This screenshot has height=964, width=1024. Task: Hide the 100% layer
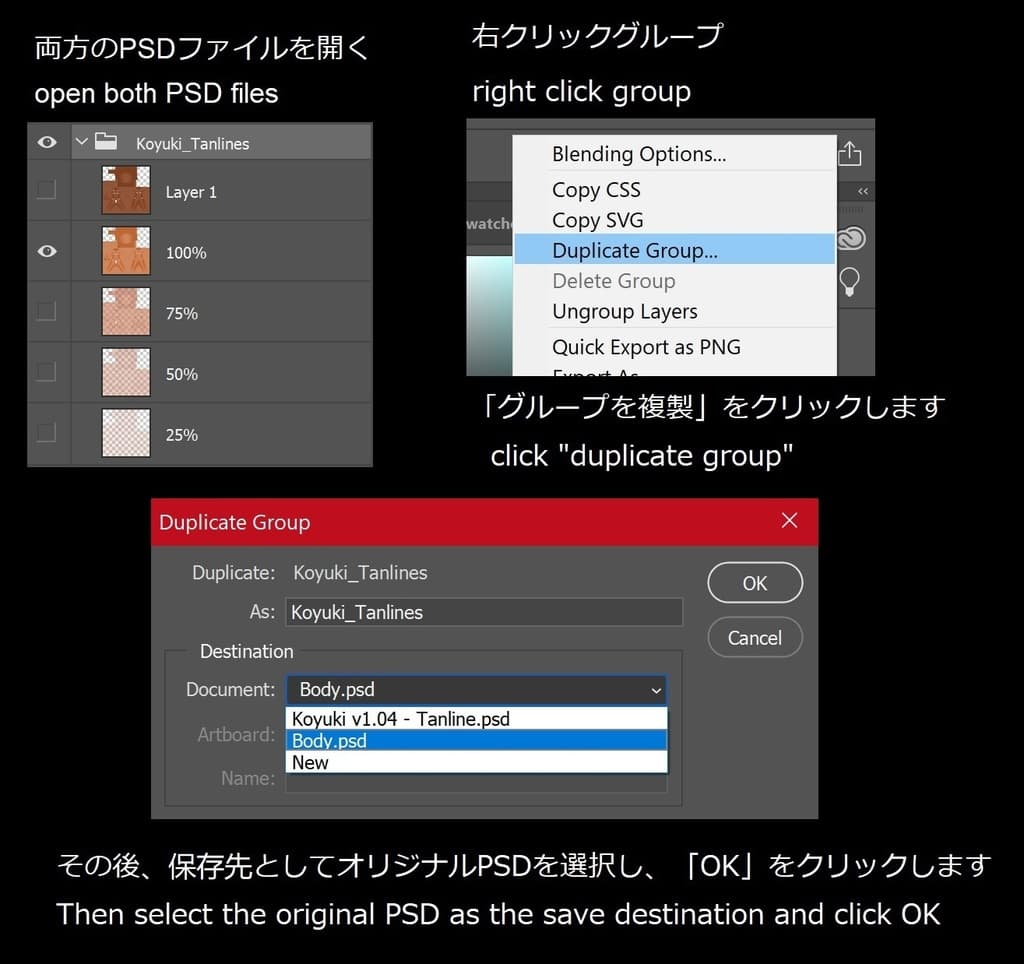(x=46, y=252)
